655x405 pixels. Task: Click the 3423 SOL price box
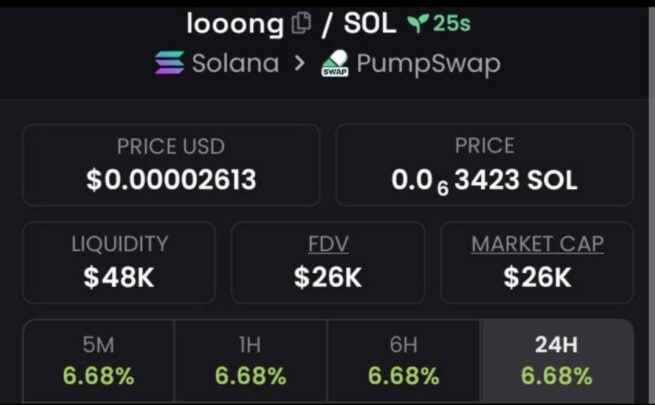click(x=485, y=165)
